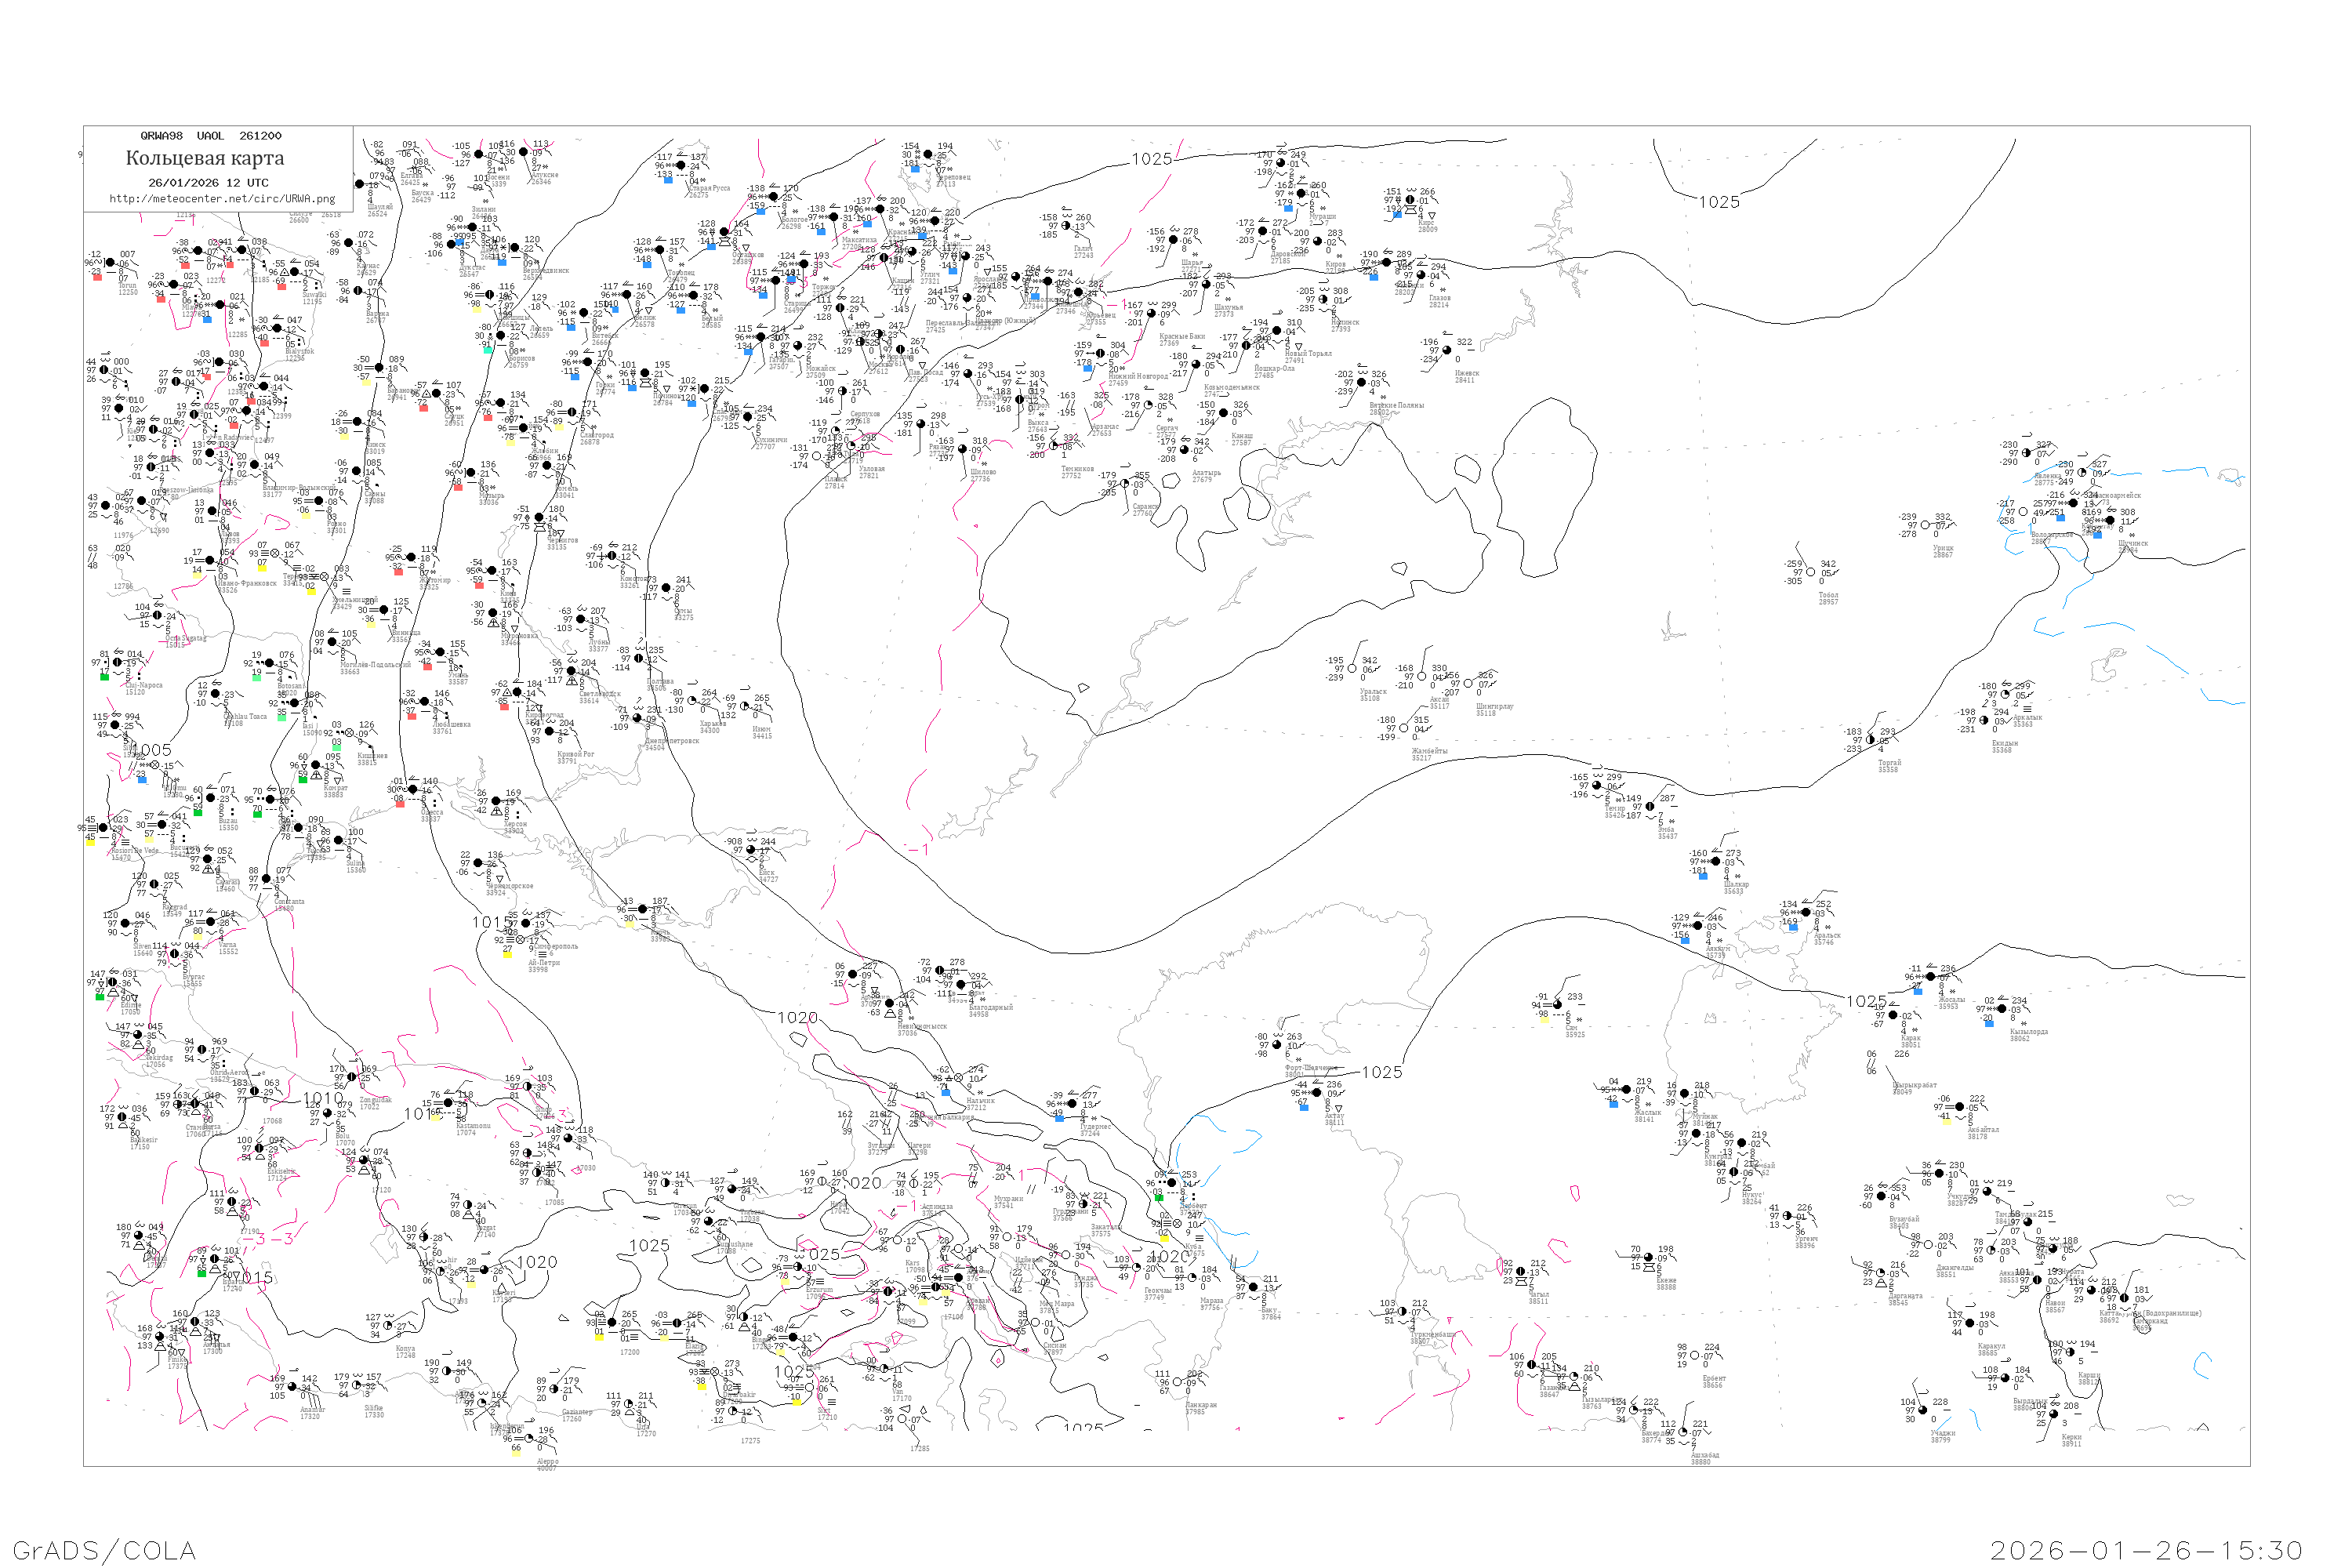Screen dimensions: 2352x1568
Task: Click the QRWA98 UAOL 261200 header code
Action: tap(211, 136)
